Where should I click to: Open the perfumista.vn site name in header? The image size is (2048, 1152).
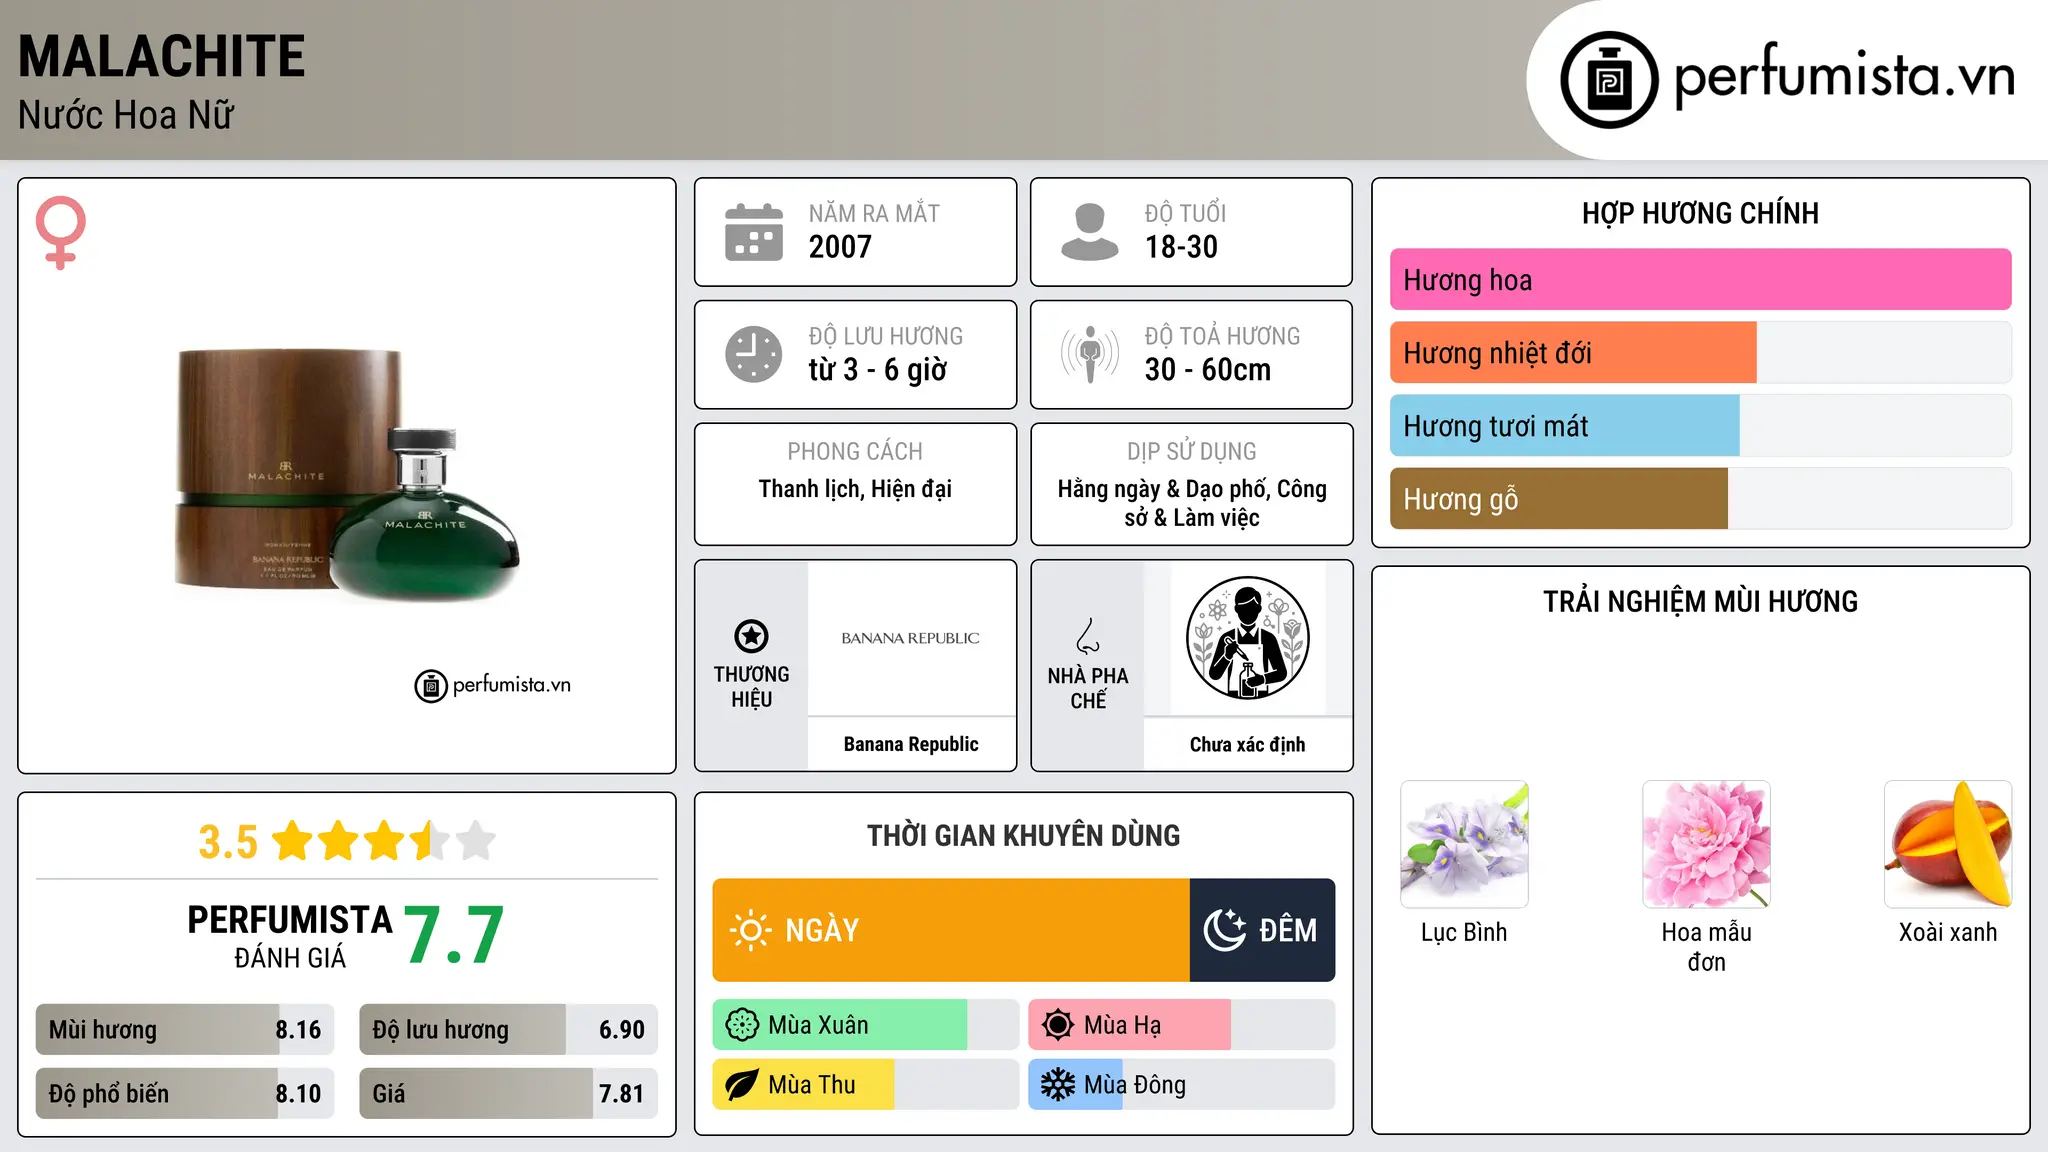1845,77
